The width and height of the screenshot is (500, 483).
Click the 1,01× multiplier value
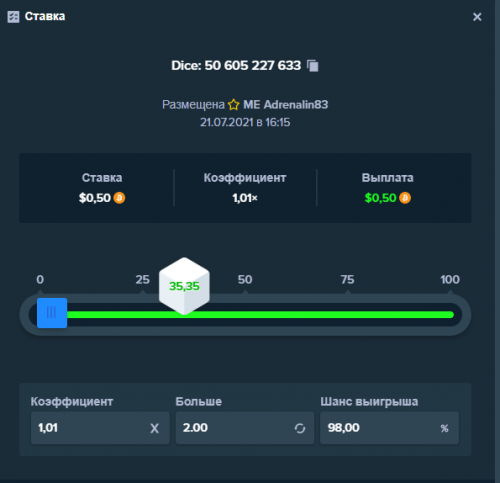click(x=245, y=198)
